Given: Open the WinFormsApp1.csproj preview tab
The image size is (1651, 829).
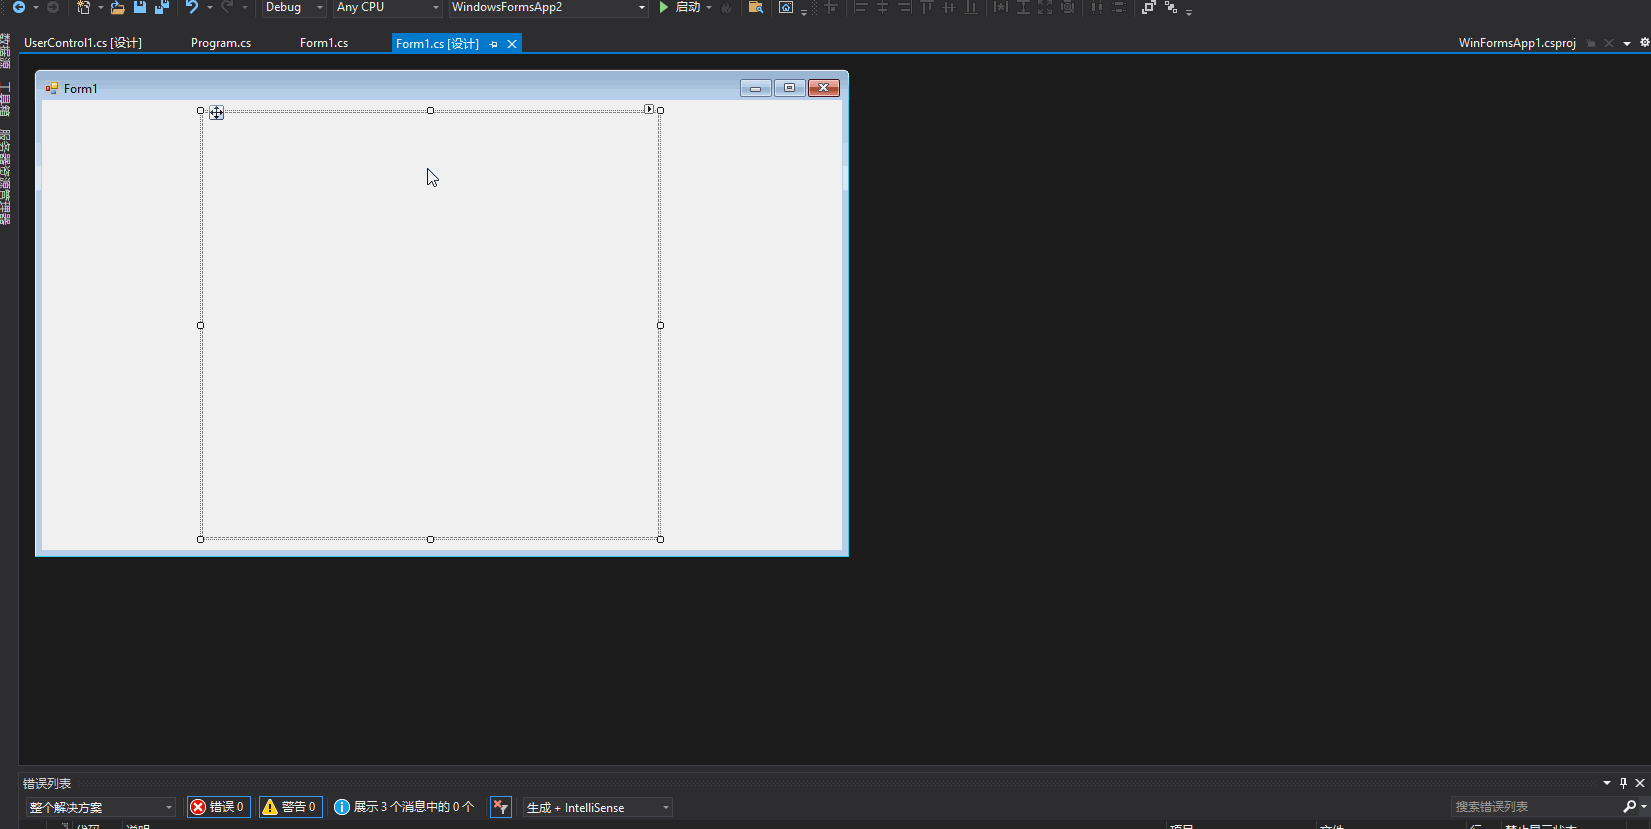Looking at the screenshot, I should click(x=1517, y=43).
